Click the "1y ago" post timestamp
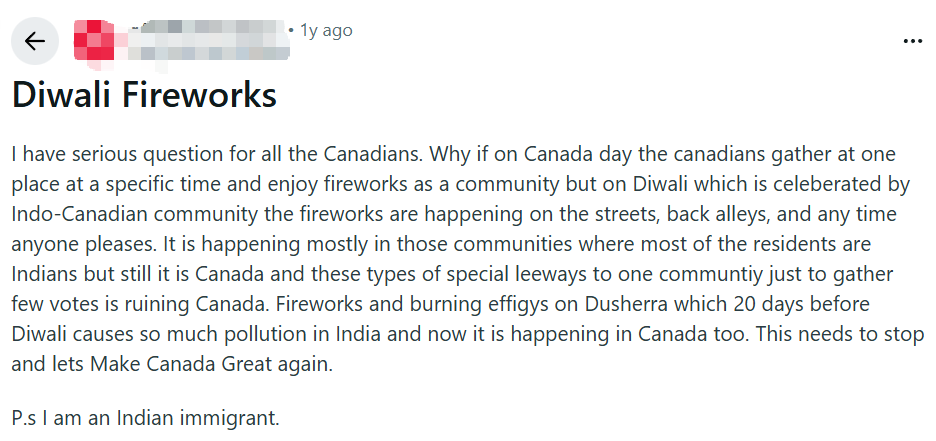The image size is (936, 441). pyautogui.click(x=326, y=30)
